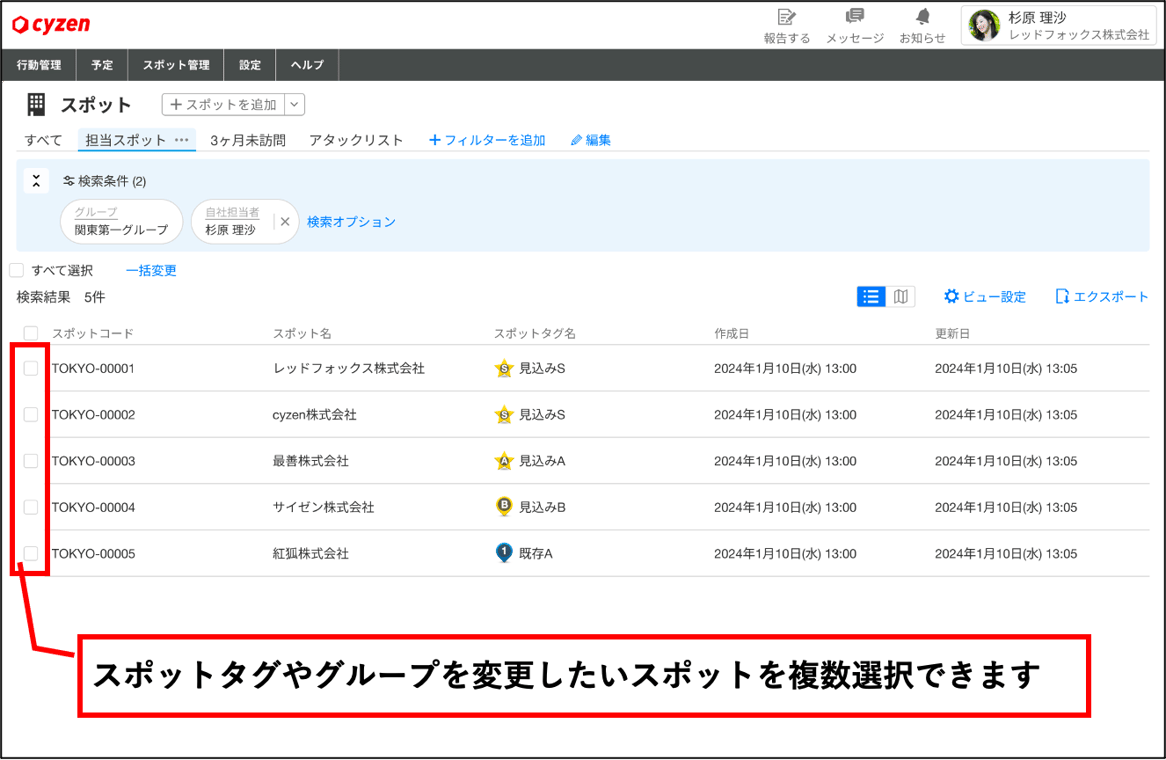
Task: Select the checkbox for TOKYO-00001
Action: point(31,368)
